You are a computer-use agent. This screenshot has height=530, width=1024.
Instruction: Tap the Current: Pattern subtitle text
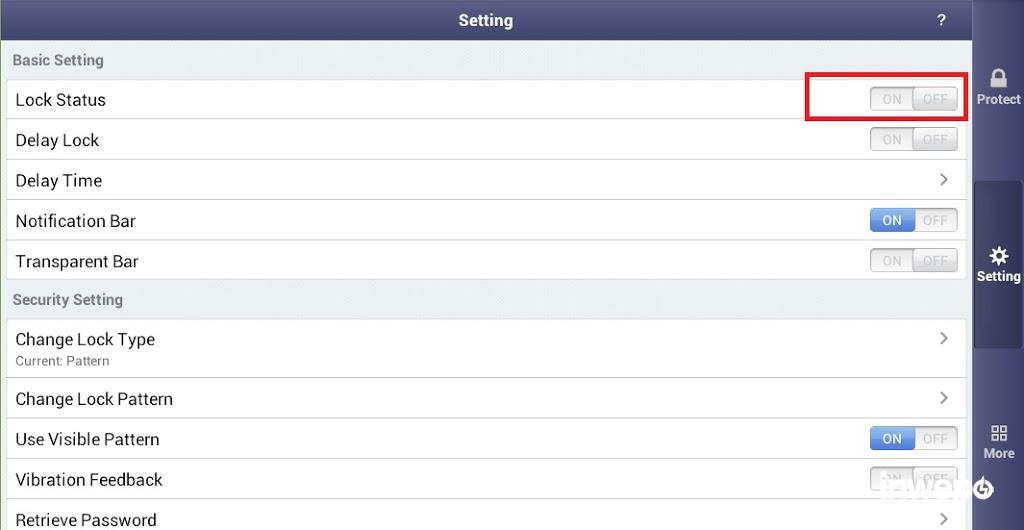pyautogui.click(x=62, y=361)
